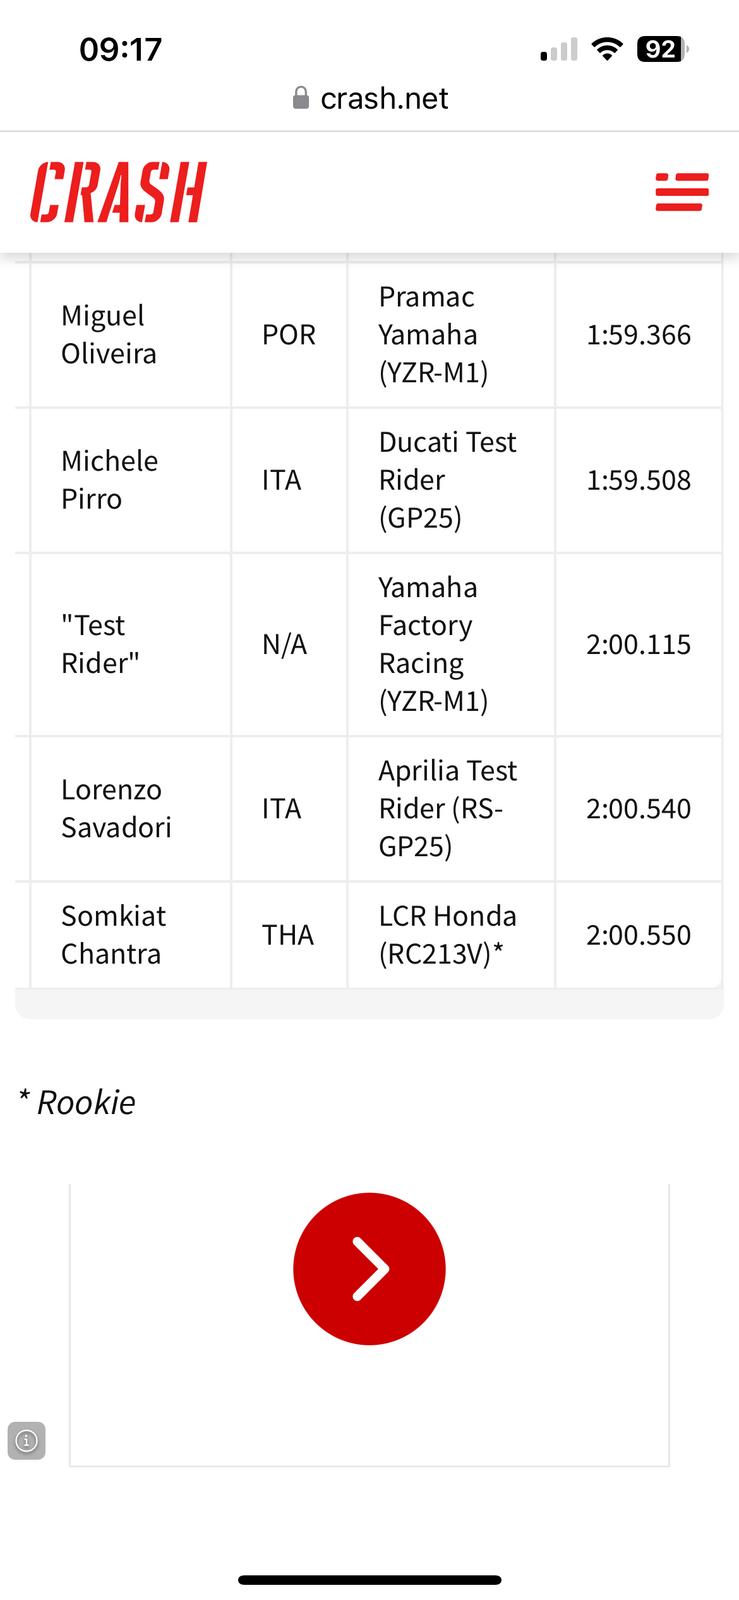Tap the 1:59.366 lap time

coord(638,335)
